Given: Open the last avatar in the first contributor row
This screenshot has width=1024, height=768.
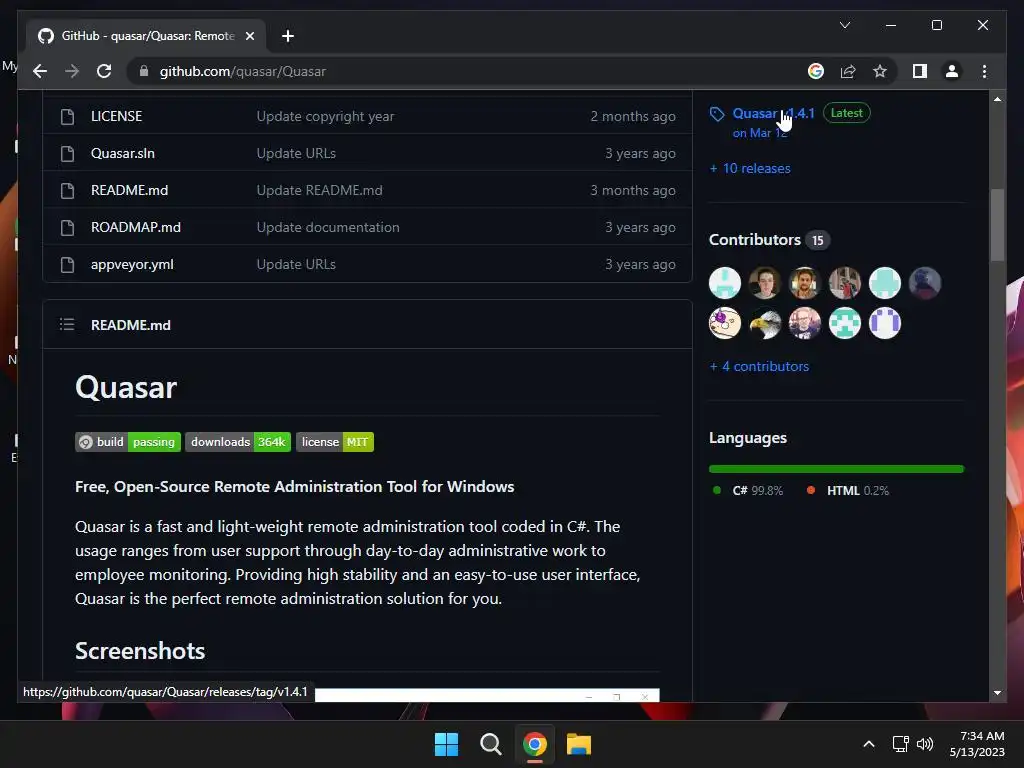Looking at the screenshot, I should coord(925,283).
